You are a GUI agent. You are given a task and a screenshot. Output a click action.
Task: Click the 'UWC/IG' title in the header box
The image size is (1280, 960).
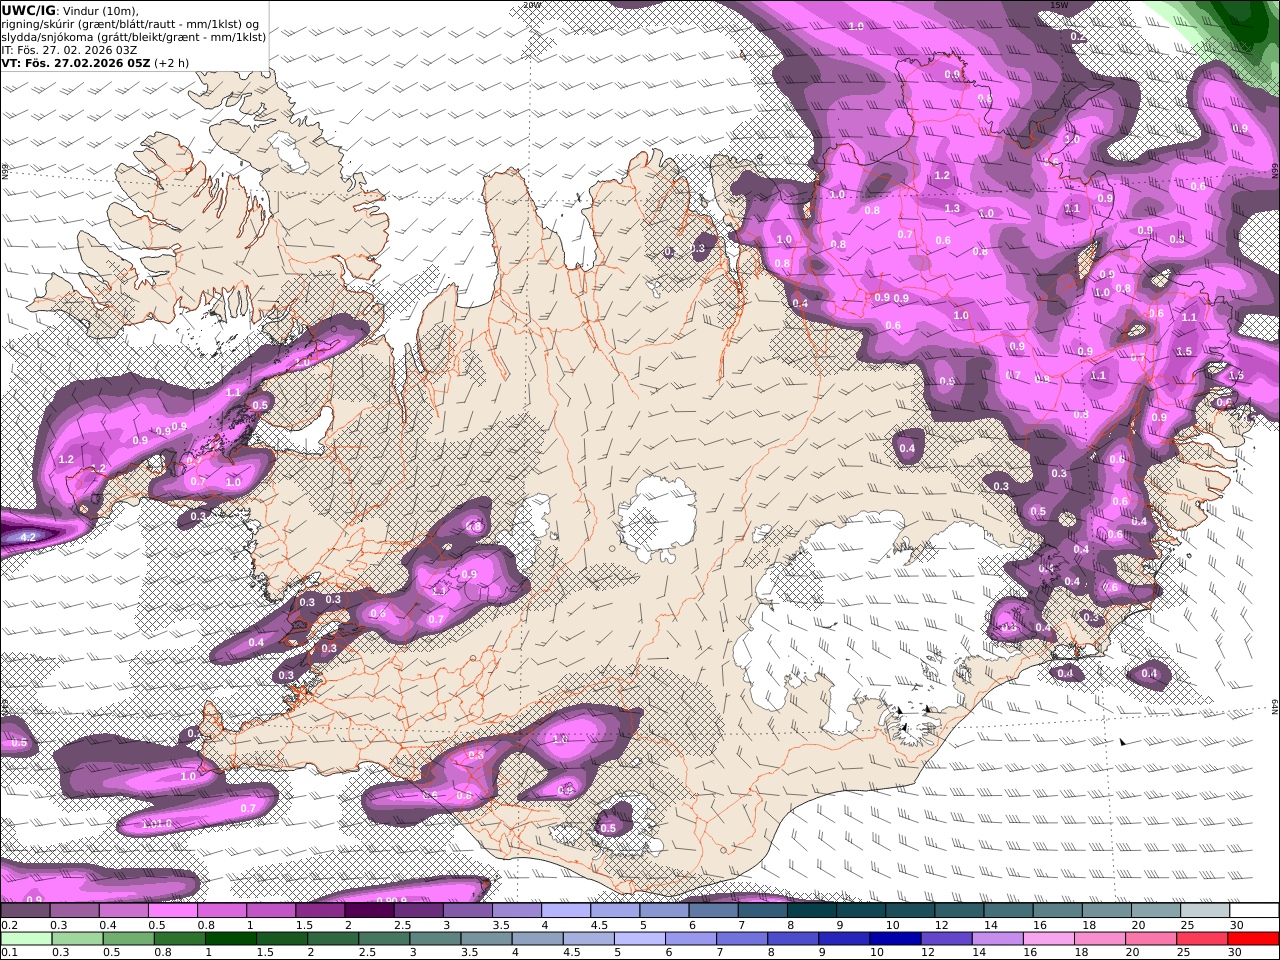click(x=29, y=10)
